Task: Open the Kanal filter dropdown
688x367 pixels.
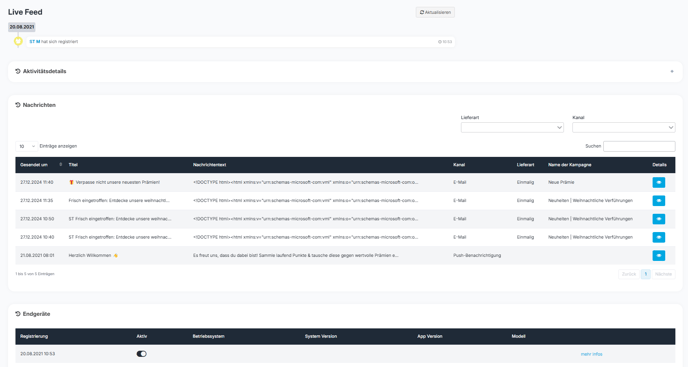Action: pyautogui.click(x=624, y=127)
